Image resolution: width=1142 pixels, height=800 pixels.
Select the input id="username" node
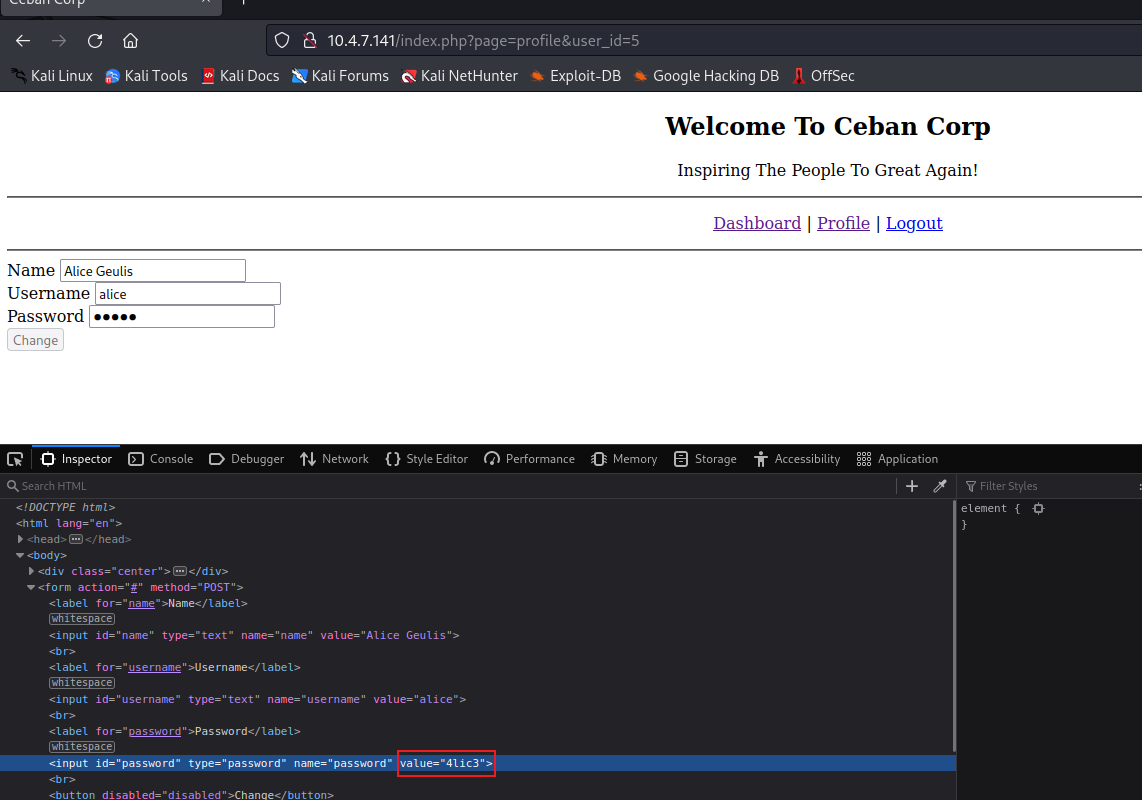click(x=258, y=699)
